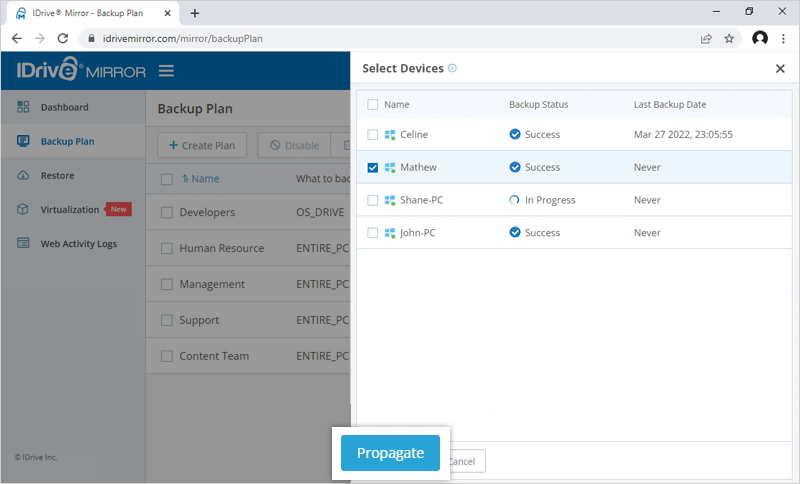The width and height of the screenshot is (800, 484).
Task: Open Chrome's three-dot menu
Action: (x=784, y=38)
